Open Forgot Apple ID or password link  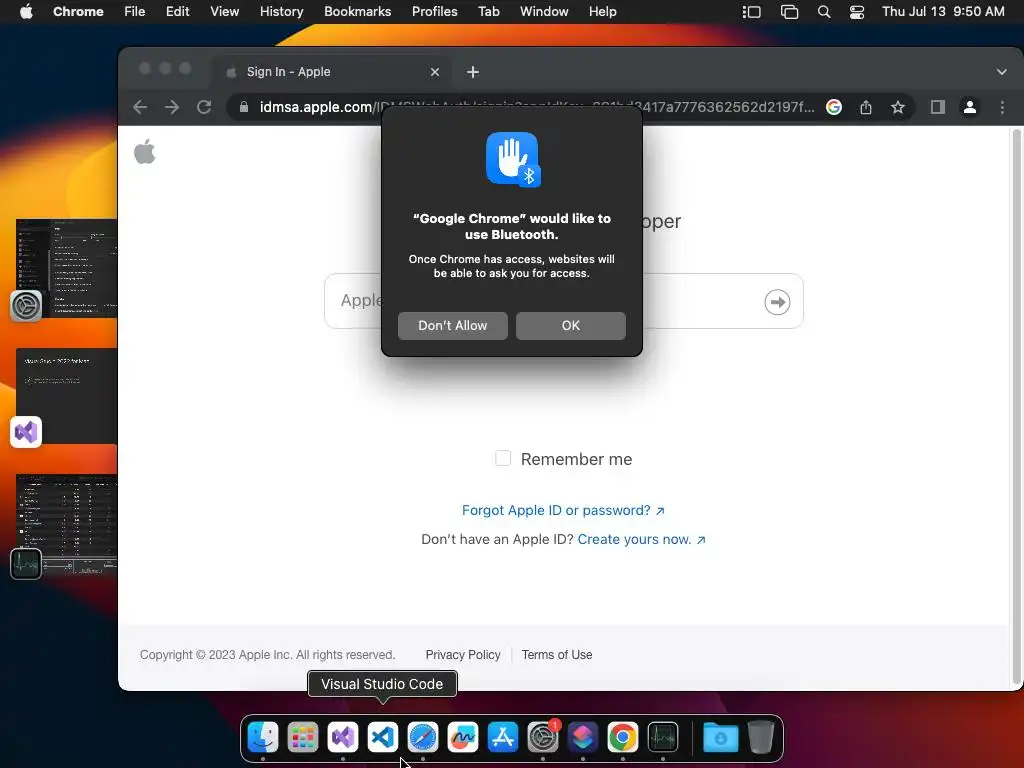(563, 510)
